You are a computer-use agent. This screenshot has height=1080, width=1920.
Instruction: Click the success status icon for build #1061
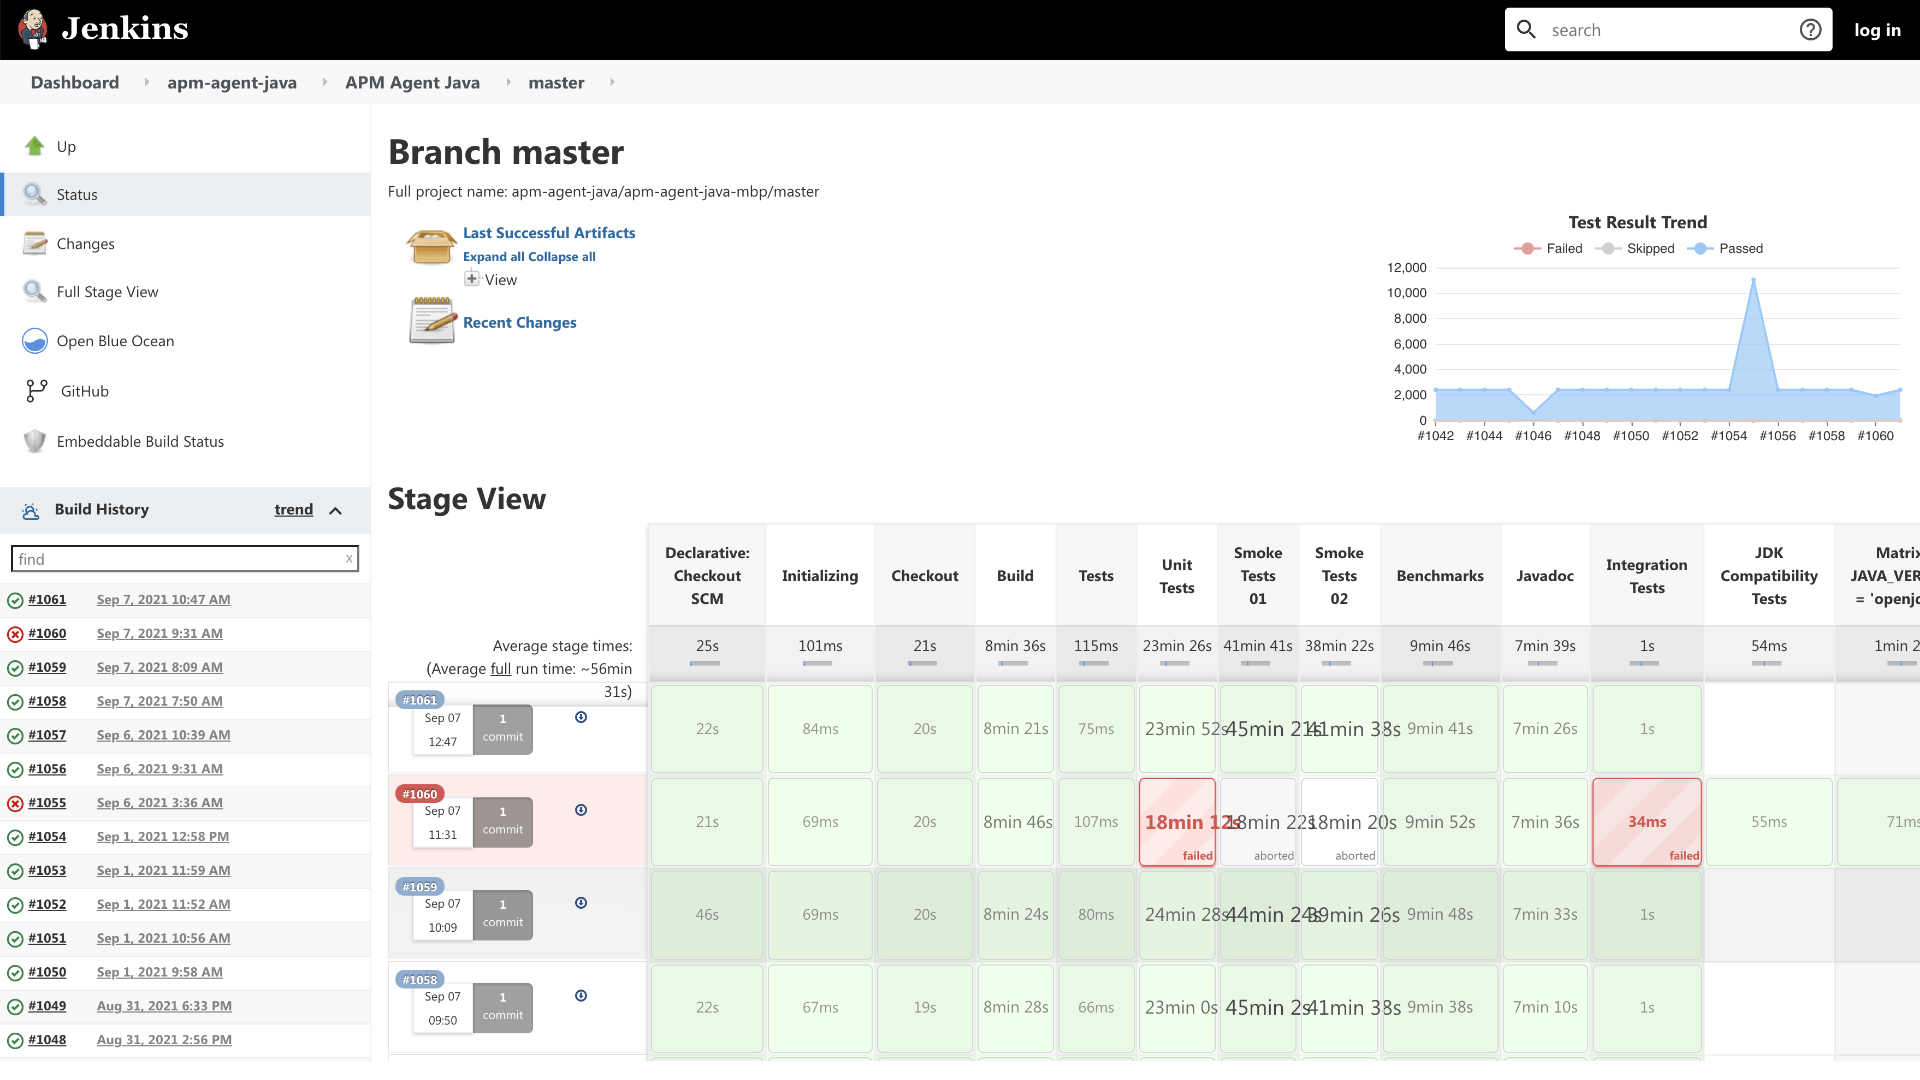[15, 601]
